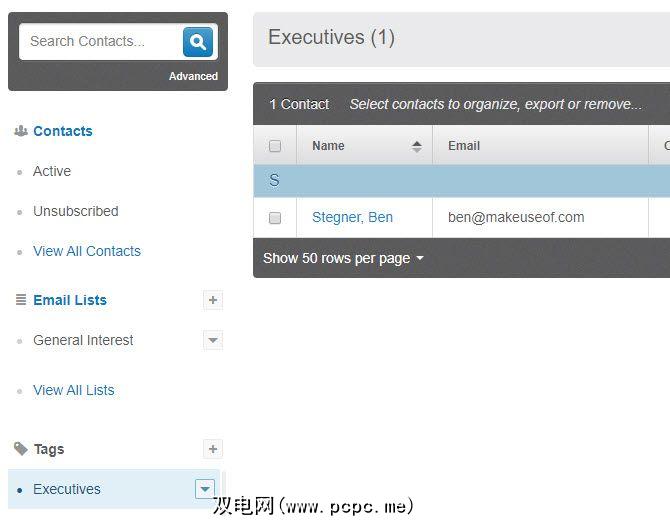
Task: Click View All Lists link
Action: (x=74, y=390)
